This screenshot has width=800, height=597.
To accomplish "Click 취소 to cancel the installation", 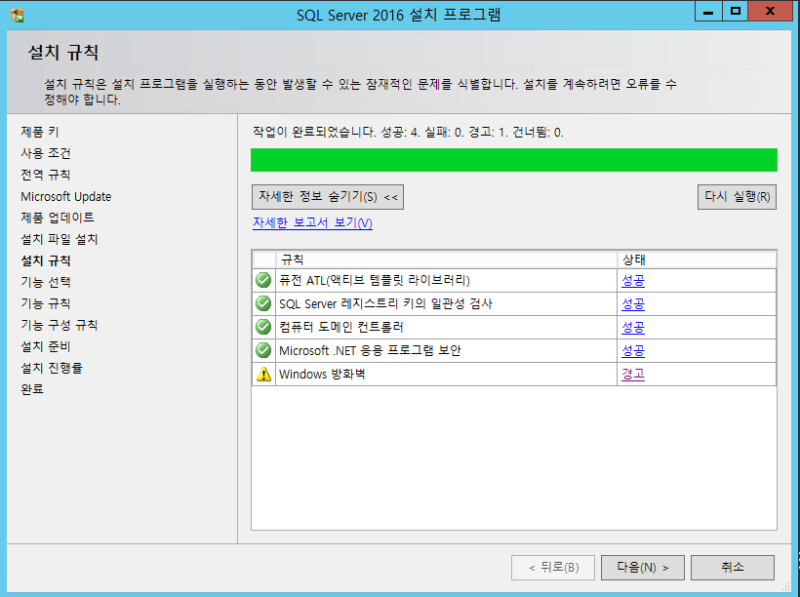I will (x=732, y=567).
